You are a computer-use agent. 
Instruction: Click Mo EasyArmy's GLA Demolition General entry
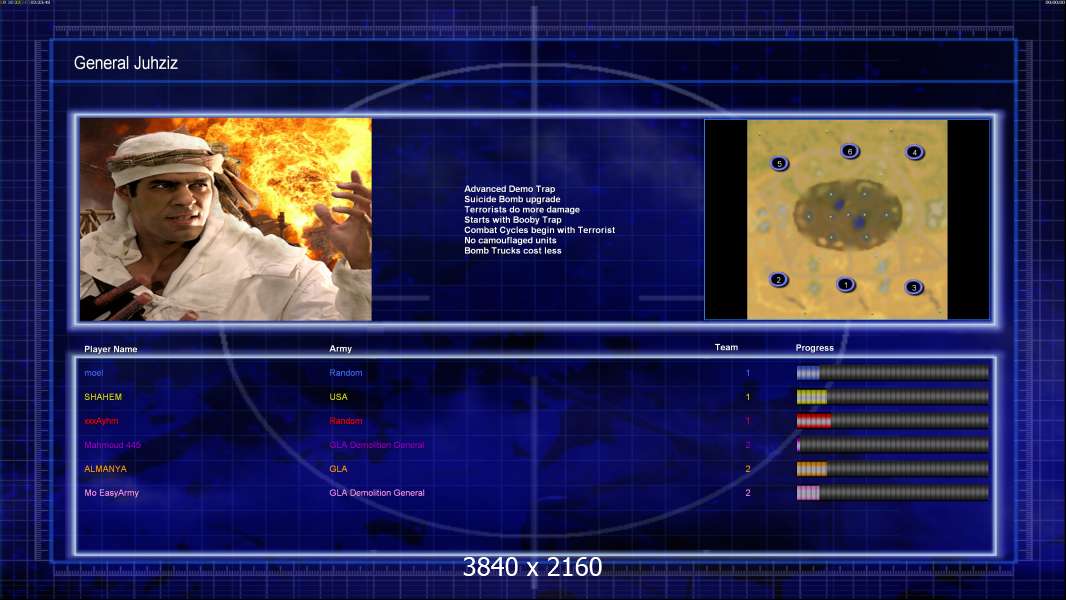click(x=377, y=493)
